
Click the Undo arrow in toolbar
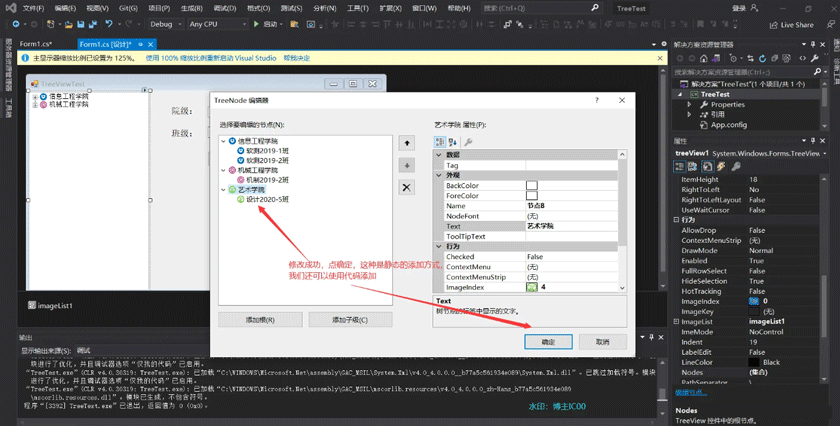[109, 24]
